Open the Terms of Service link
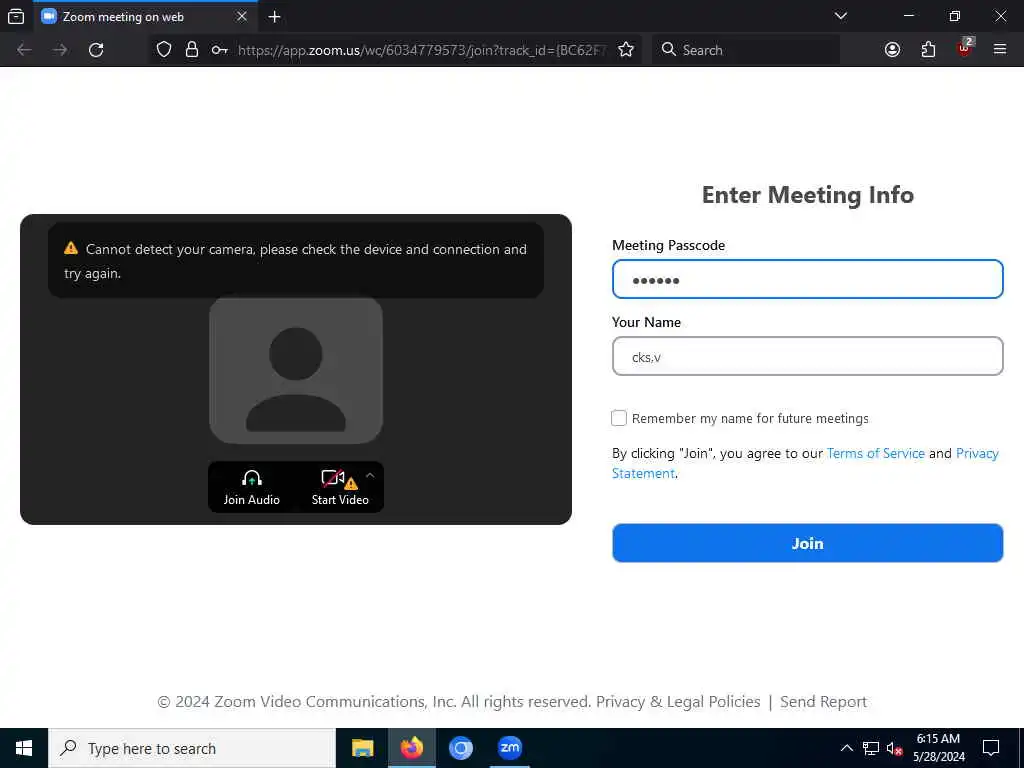This screenshot has width=1024, height=768. click(875, 453)
